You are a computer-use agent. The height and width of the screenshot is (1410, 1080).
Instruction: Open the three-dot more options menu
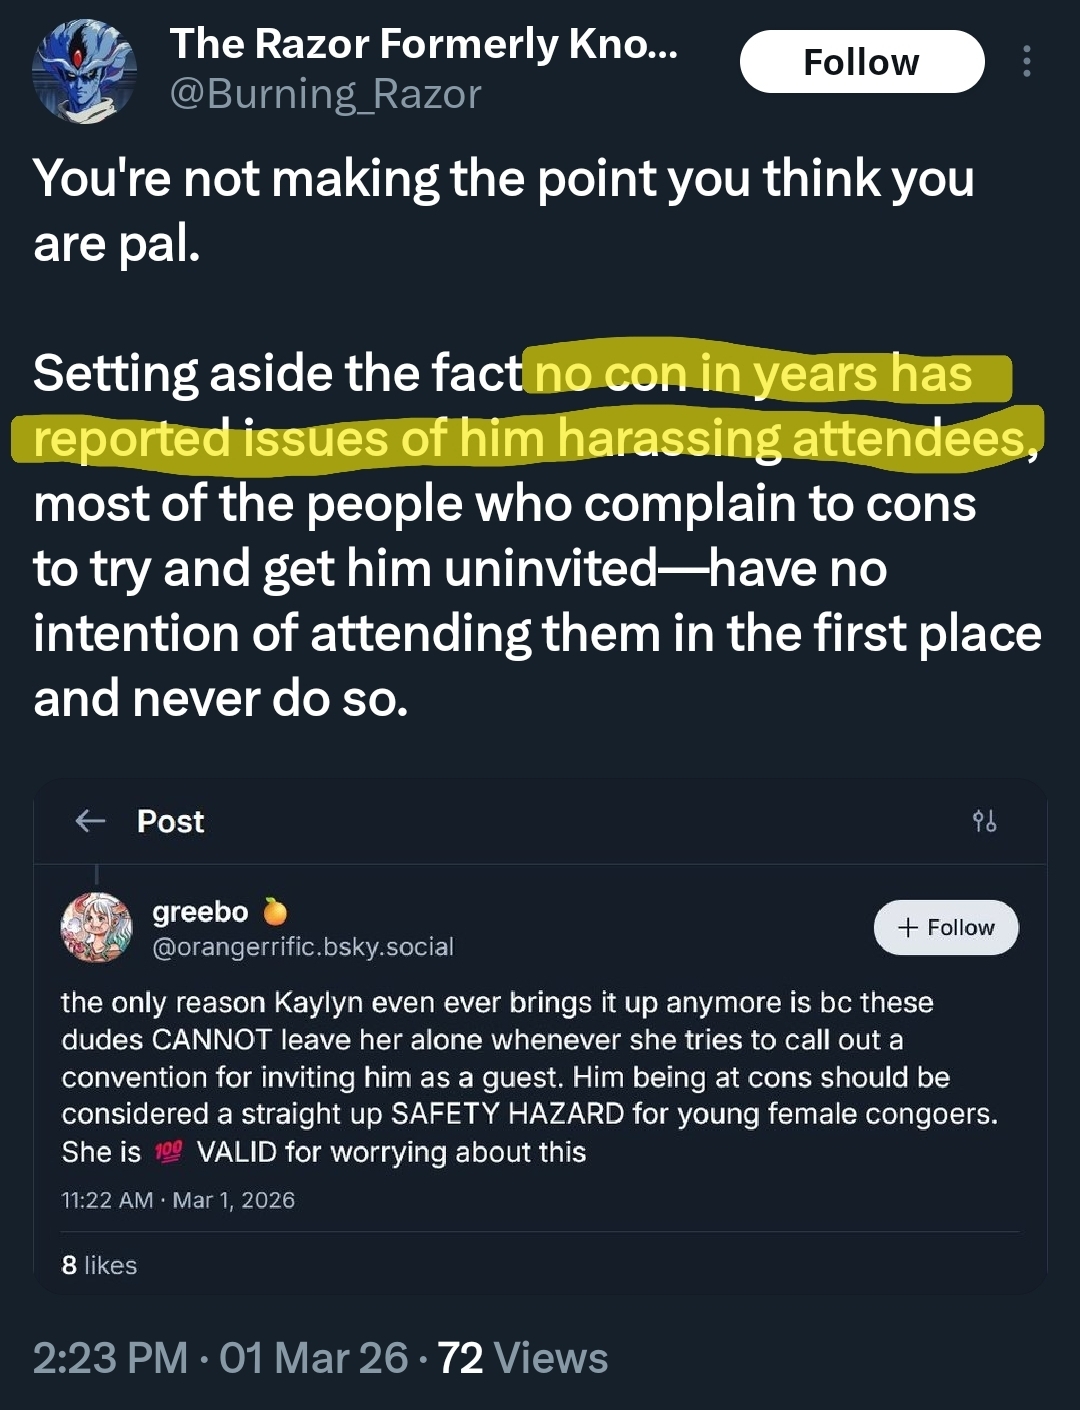point(1026,62)
